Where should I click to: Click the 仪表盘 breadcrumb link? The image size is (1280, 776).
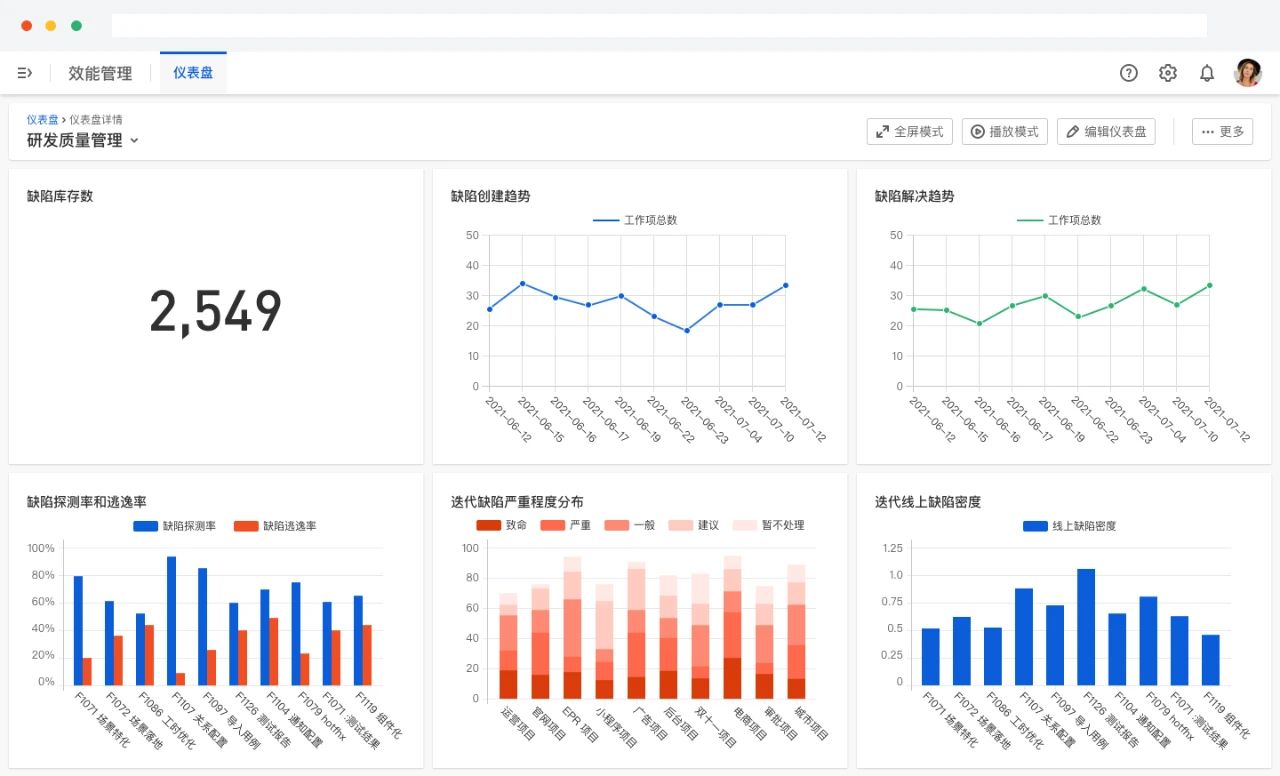click(42, 119)
